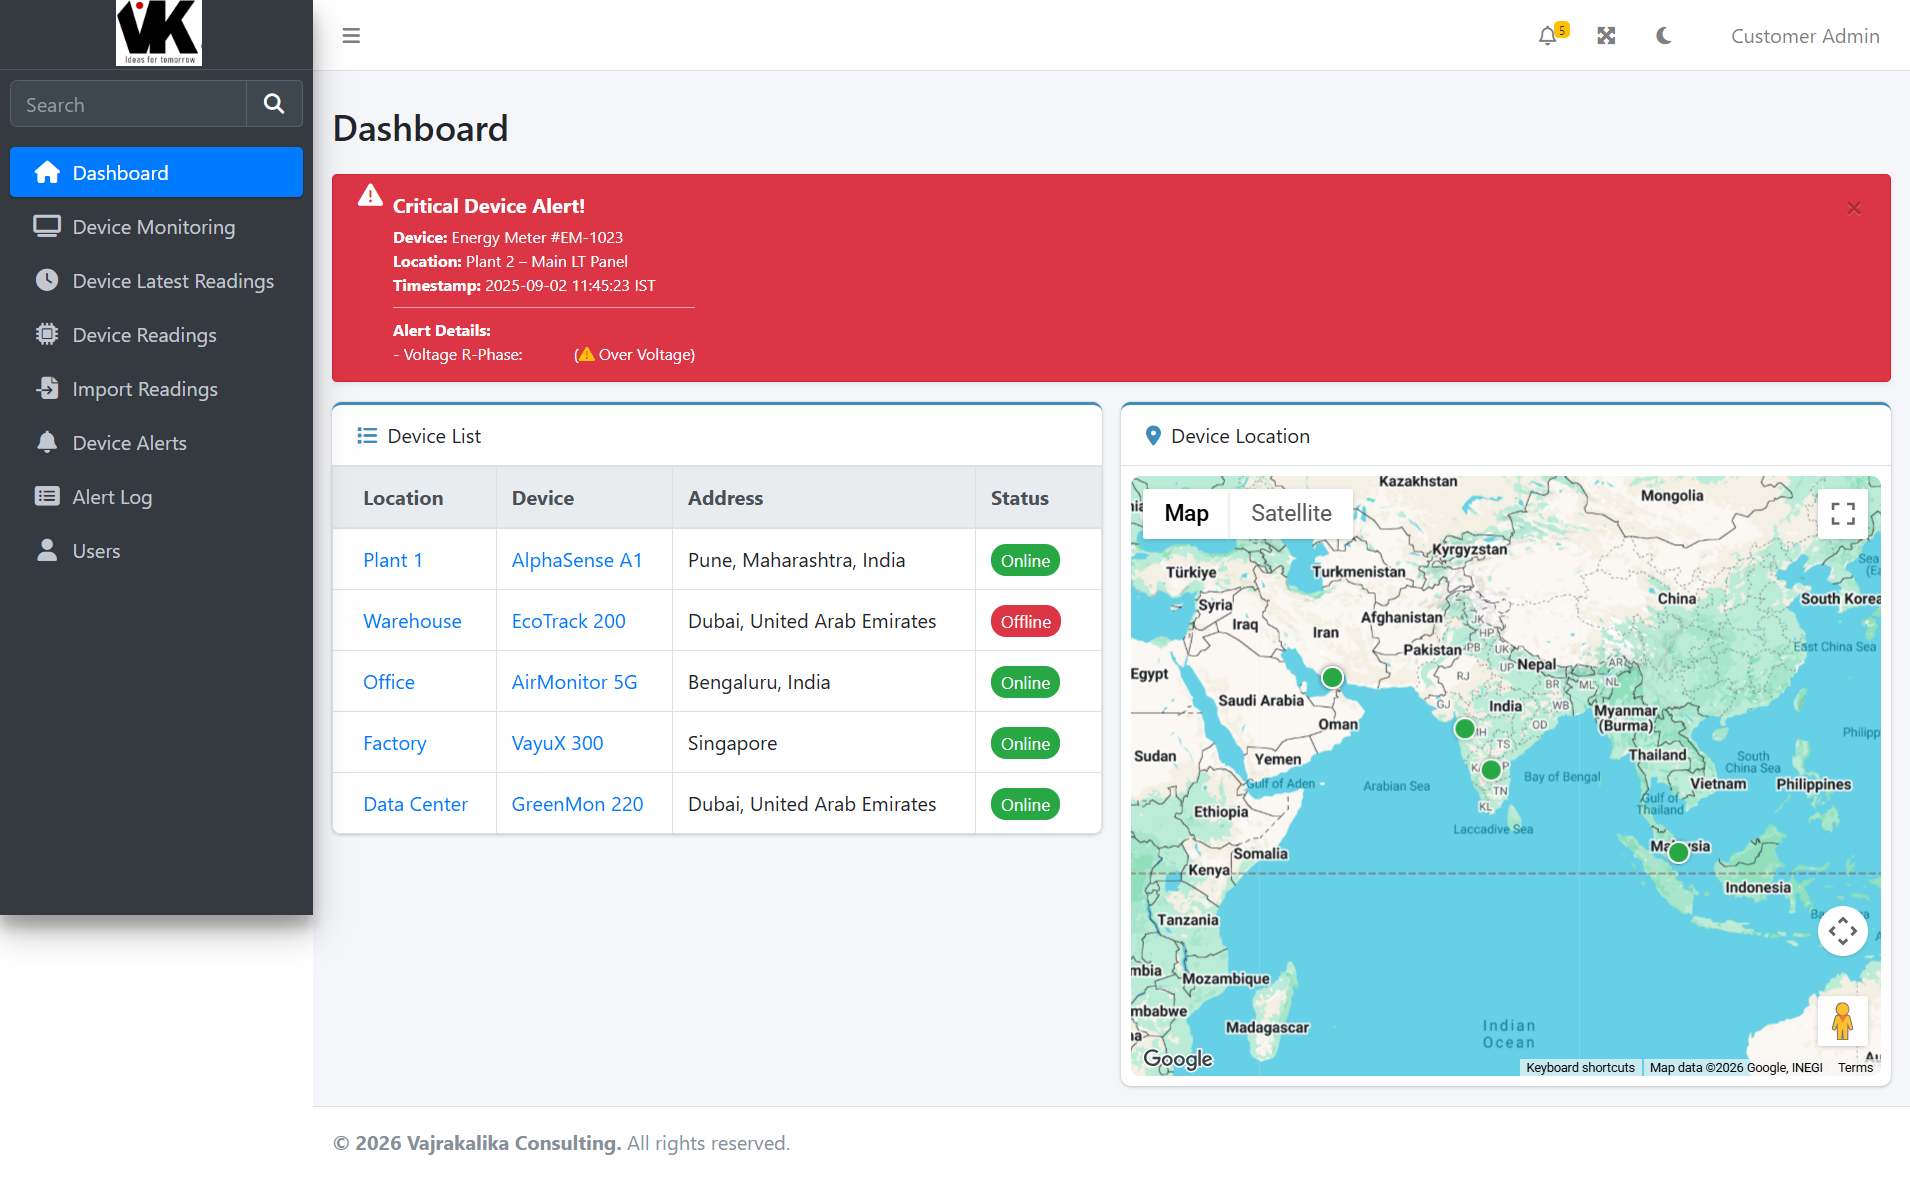Click the Bengaluru device marker on map
Image resolution: width=1910 pixels, height=1177 pixels.
1491,770
